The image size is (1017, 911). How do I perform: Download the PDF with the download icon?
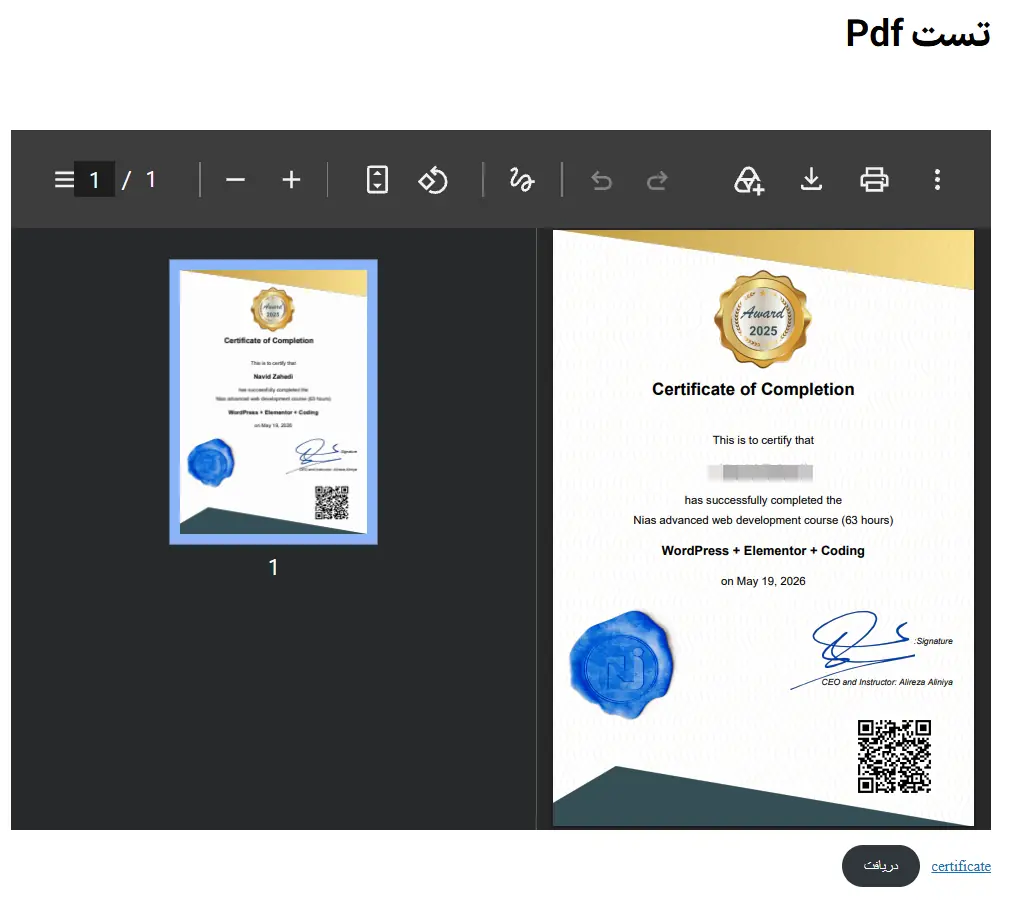[811, 180]
